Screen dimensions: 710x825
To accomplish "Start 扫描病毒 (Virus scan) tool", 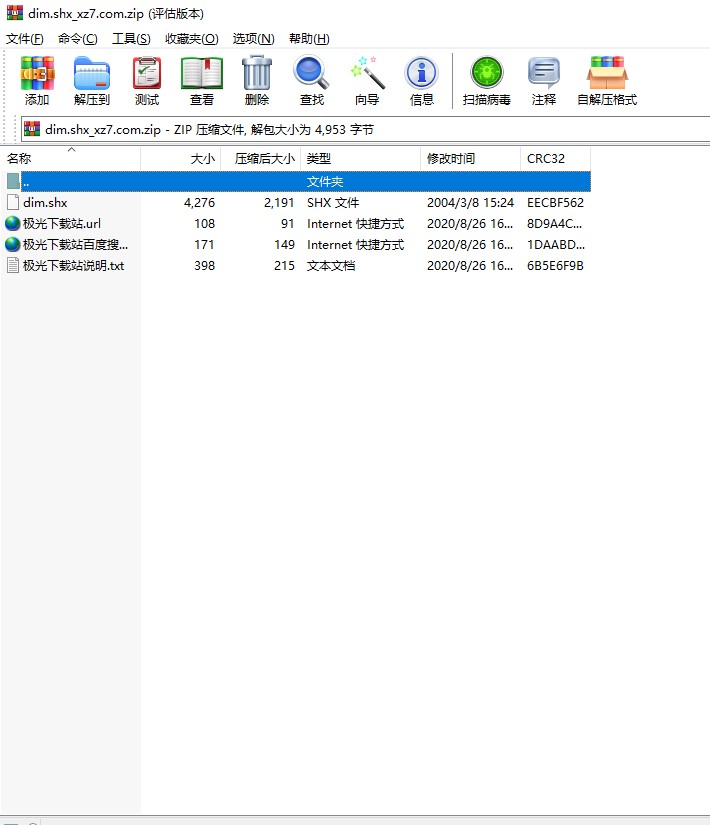I will coord(487,80).
